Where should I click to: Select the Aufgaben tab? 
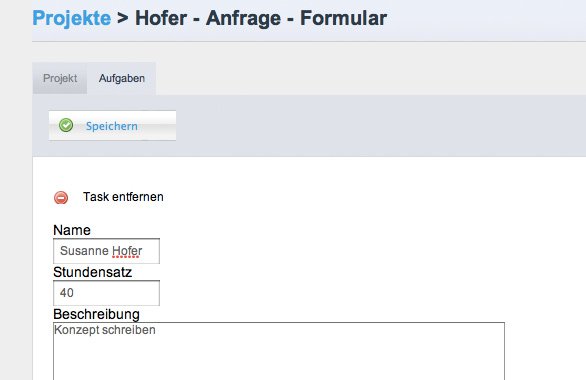(121, 78)
